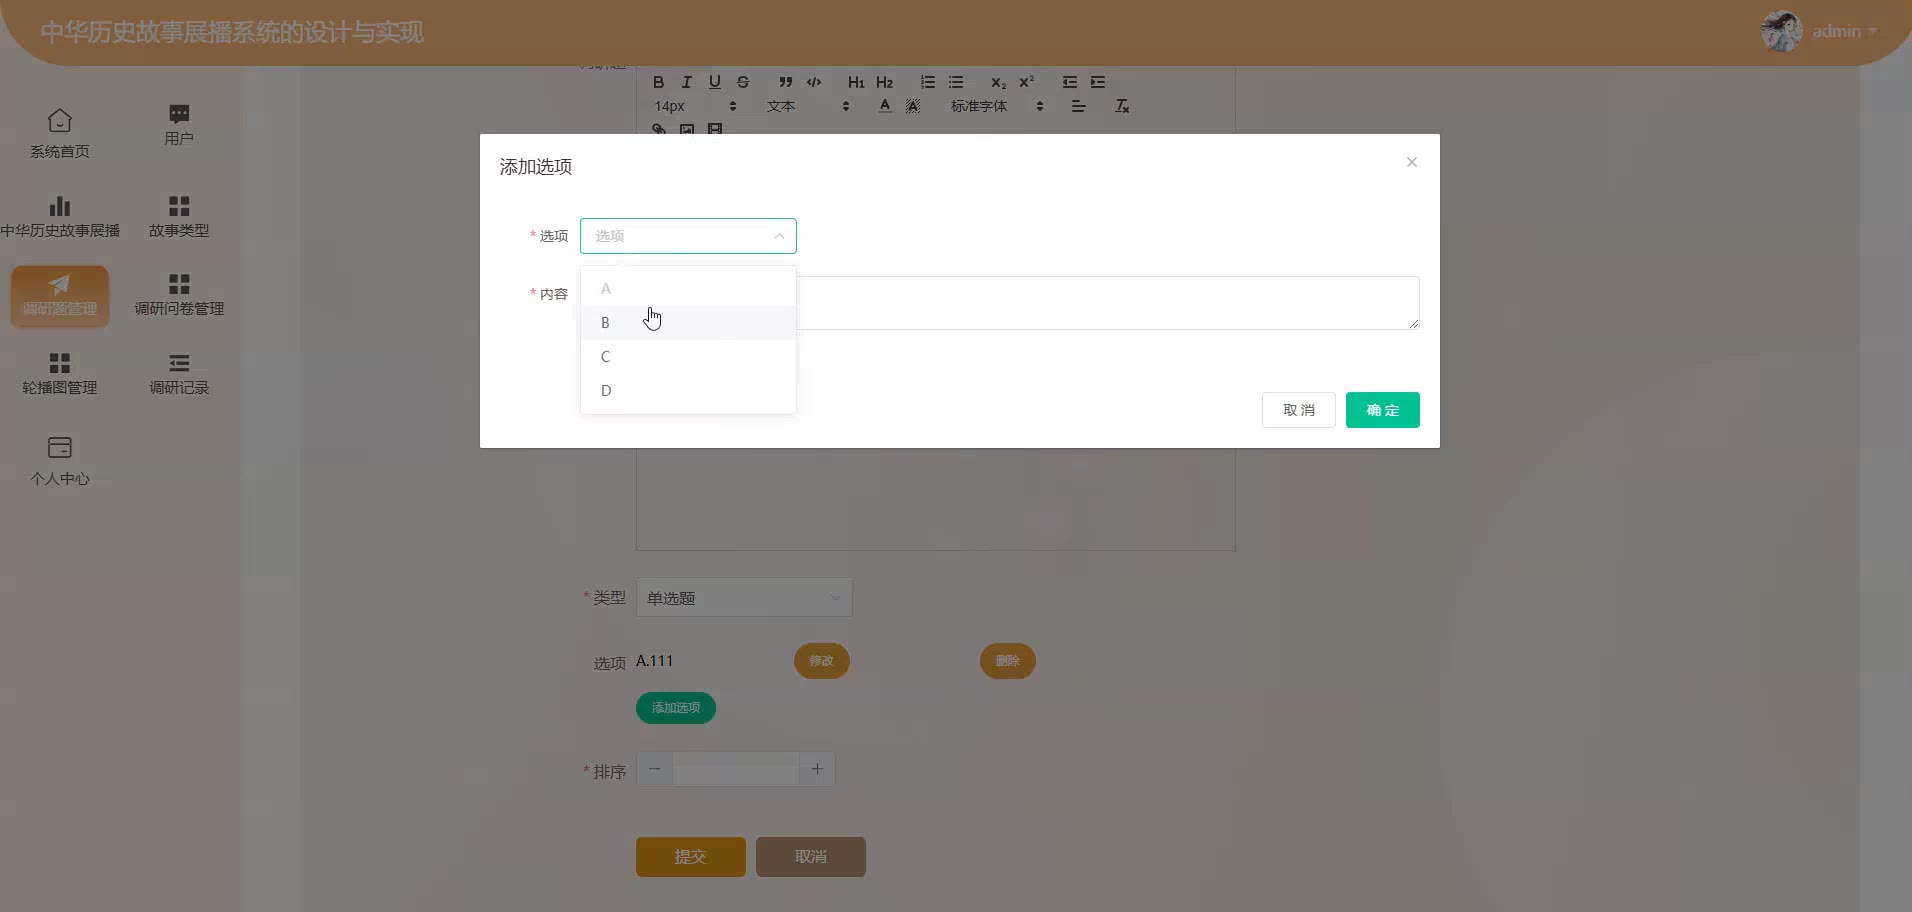Open 中华历史故事展播 in the sidebar
The image size is (1912, 912).
pyautogui.click(x=60, y=217)
